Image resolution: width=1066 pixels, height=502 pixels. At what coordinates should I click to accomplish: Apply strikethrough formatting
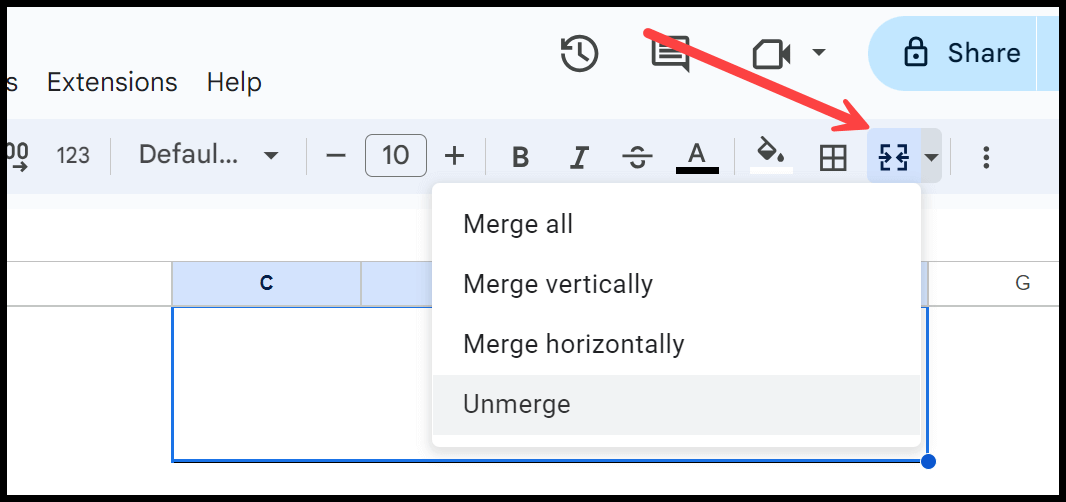(637, 157)
